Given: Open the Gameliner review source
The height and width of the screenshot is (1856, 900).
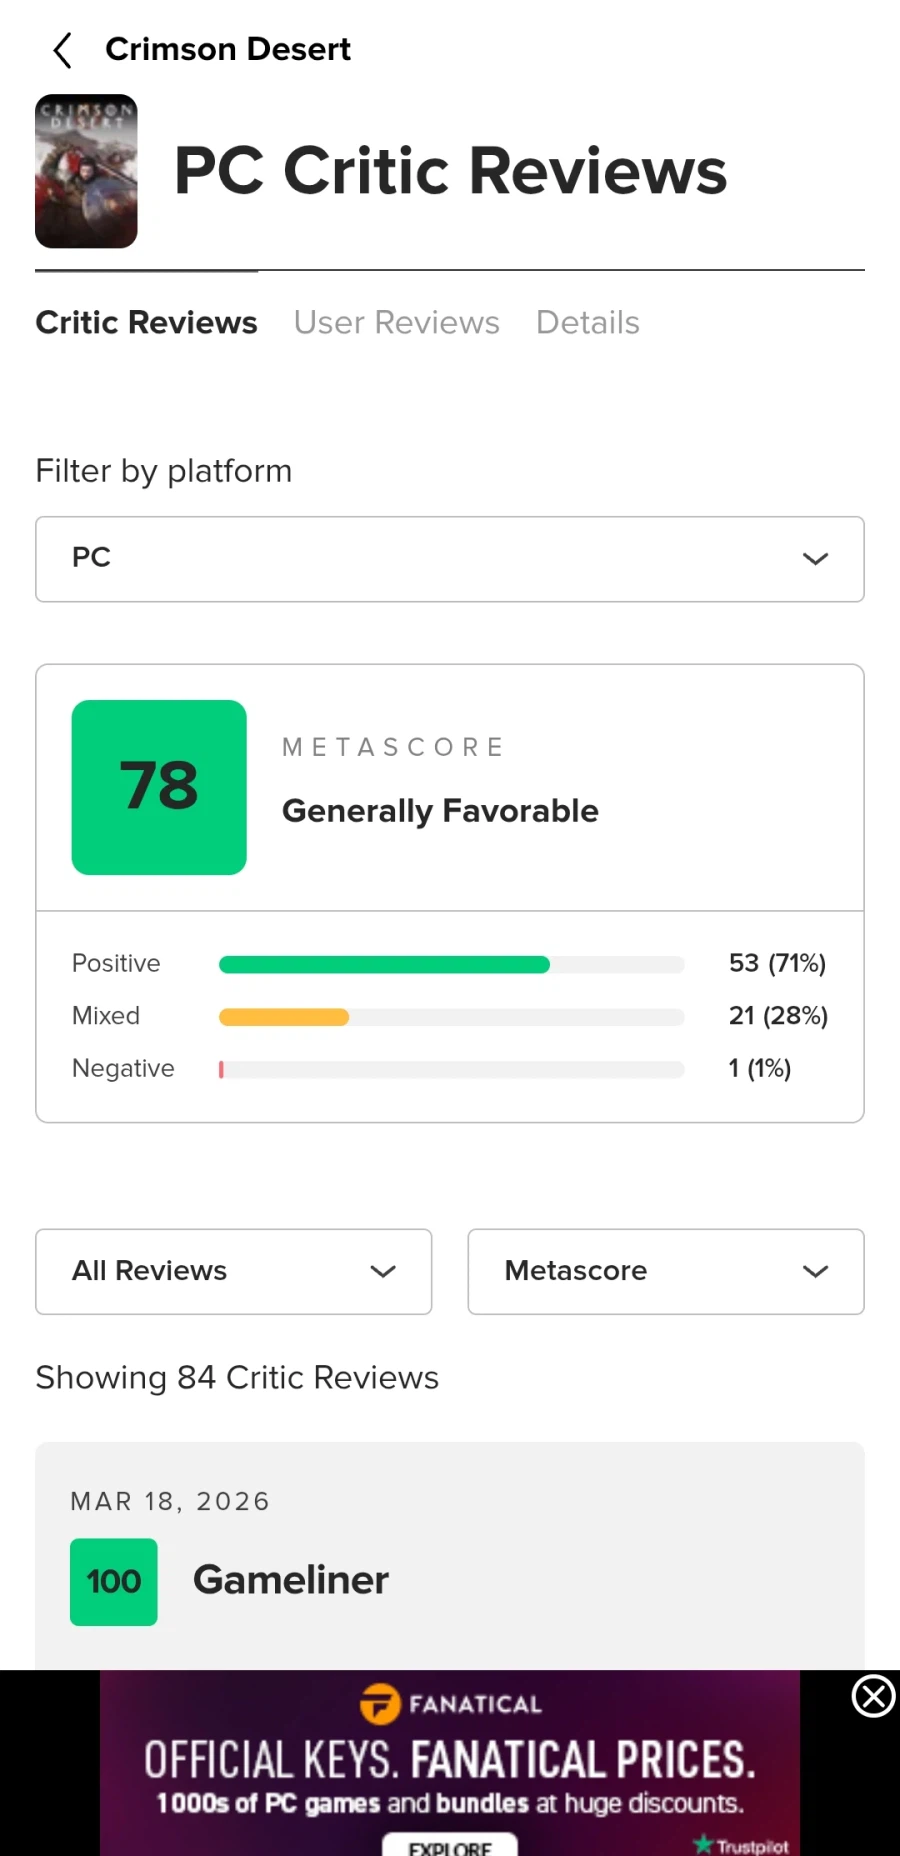Looking at the screenshot, I should (290, 1580).
